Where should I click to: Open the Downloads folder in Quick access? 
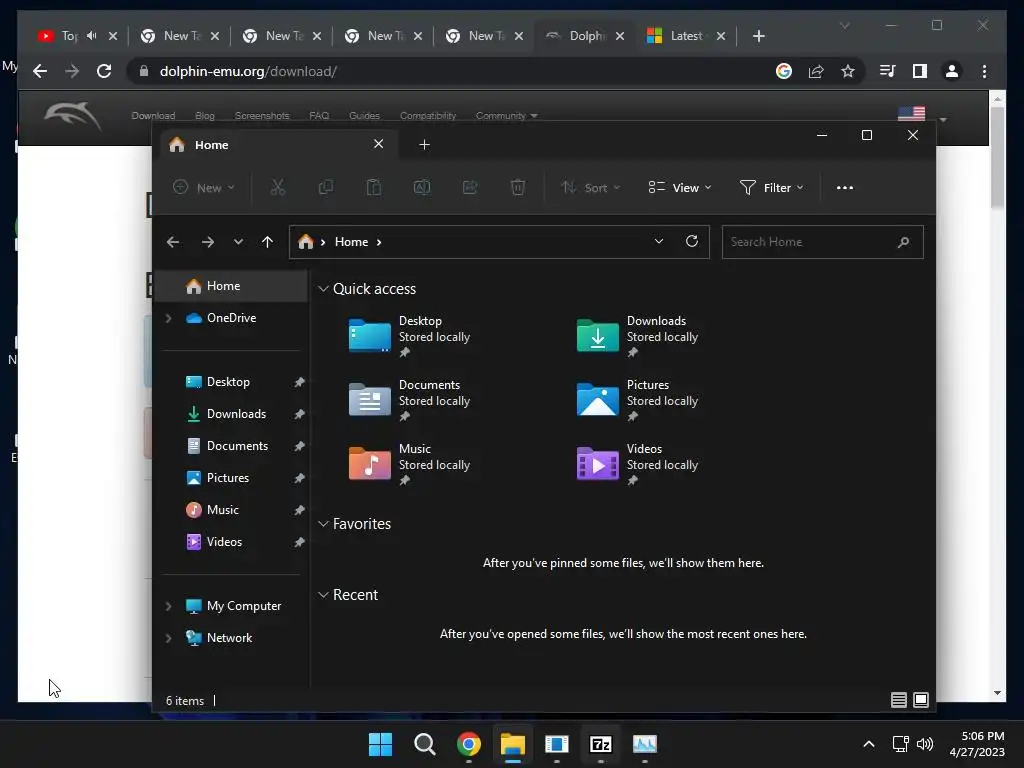point(637,336)
